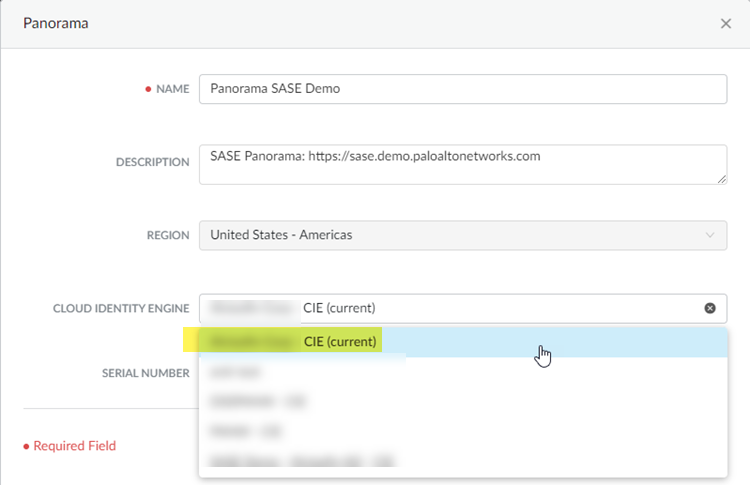Click the REGION field label
This screenshot has width=750, height=485.
click(x=167, y=236)
